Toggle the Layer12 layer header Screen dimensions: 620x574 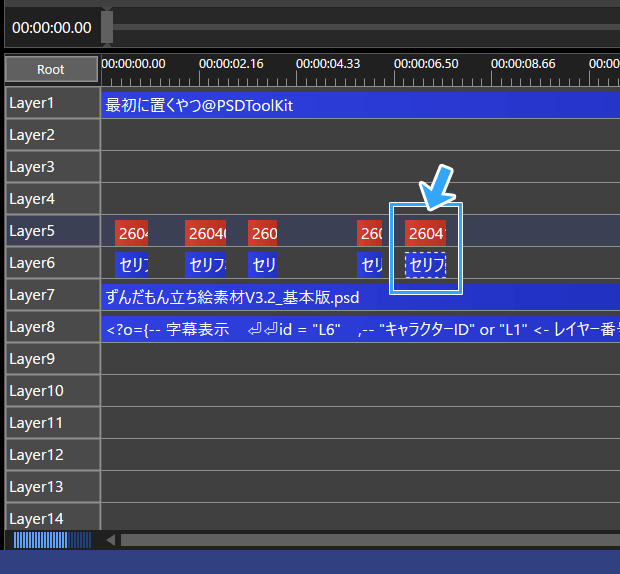tap(51, 455)
